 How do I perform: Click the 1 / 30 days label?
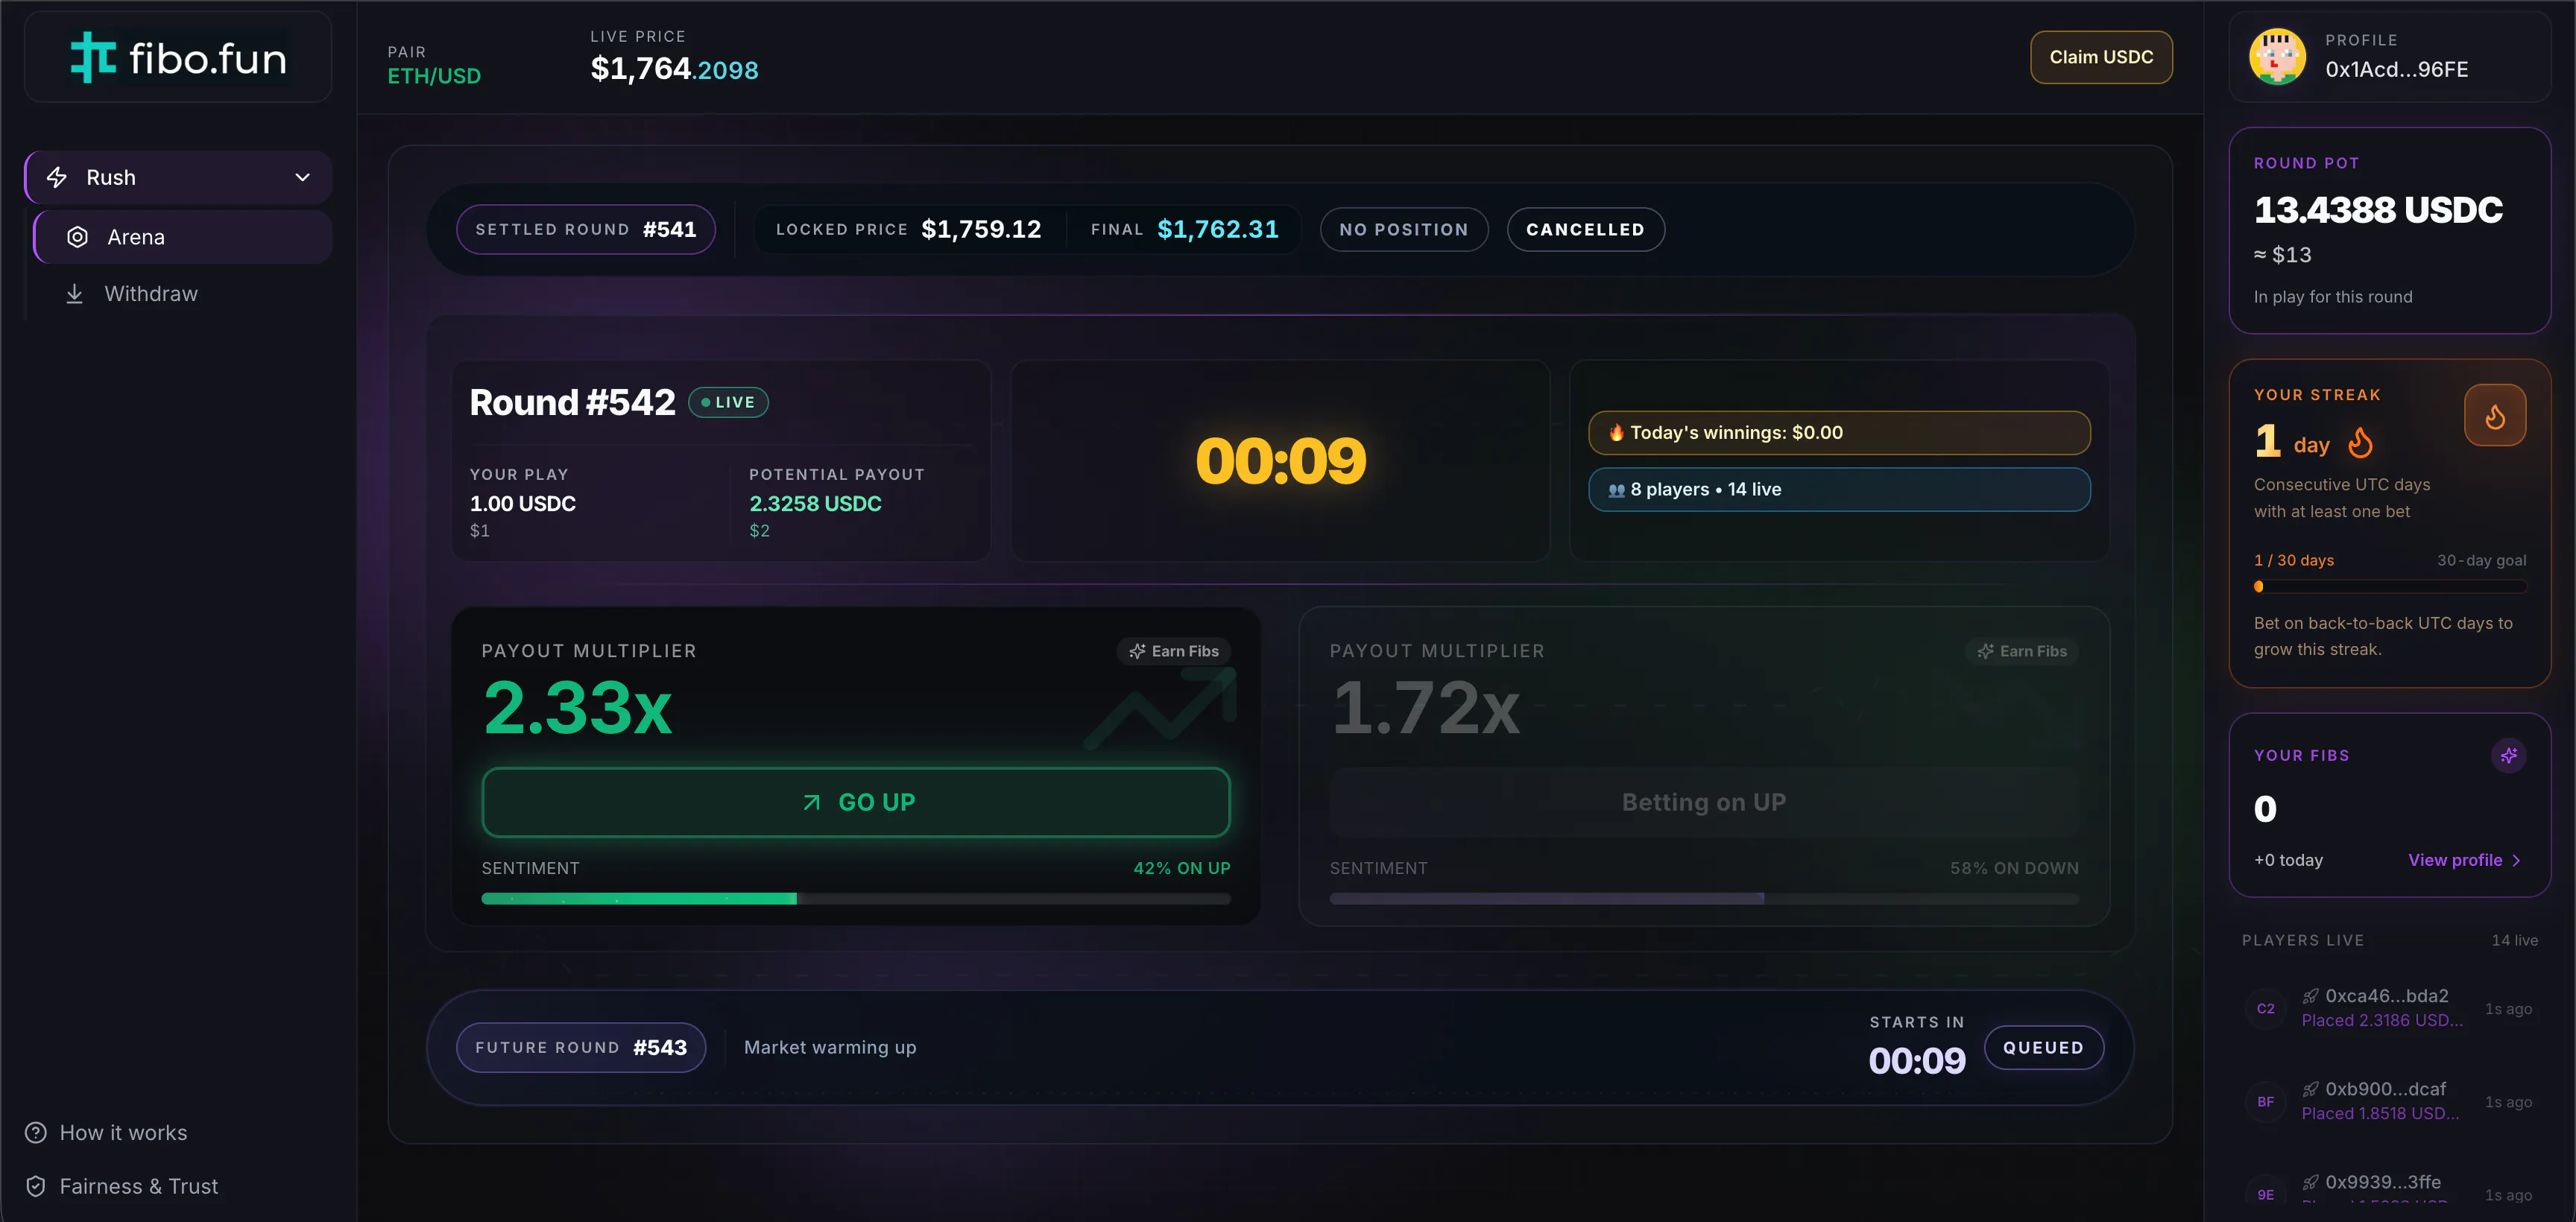[x=2293, y=560]
